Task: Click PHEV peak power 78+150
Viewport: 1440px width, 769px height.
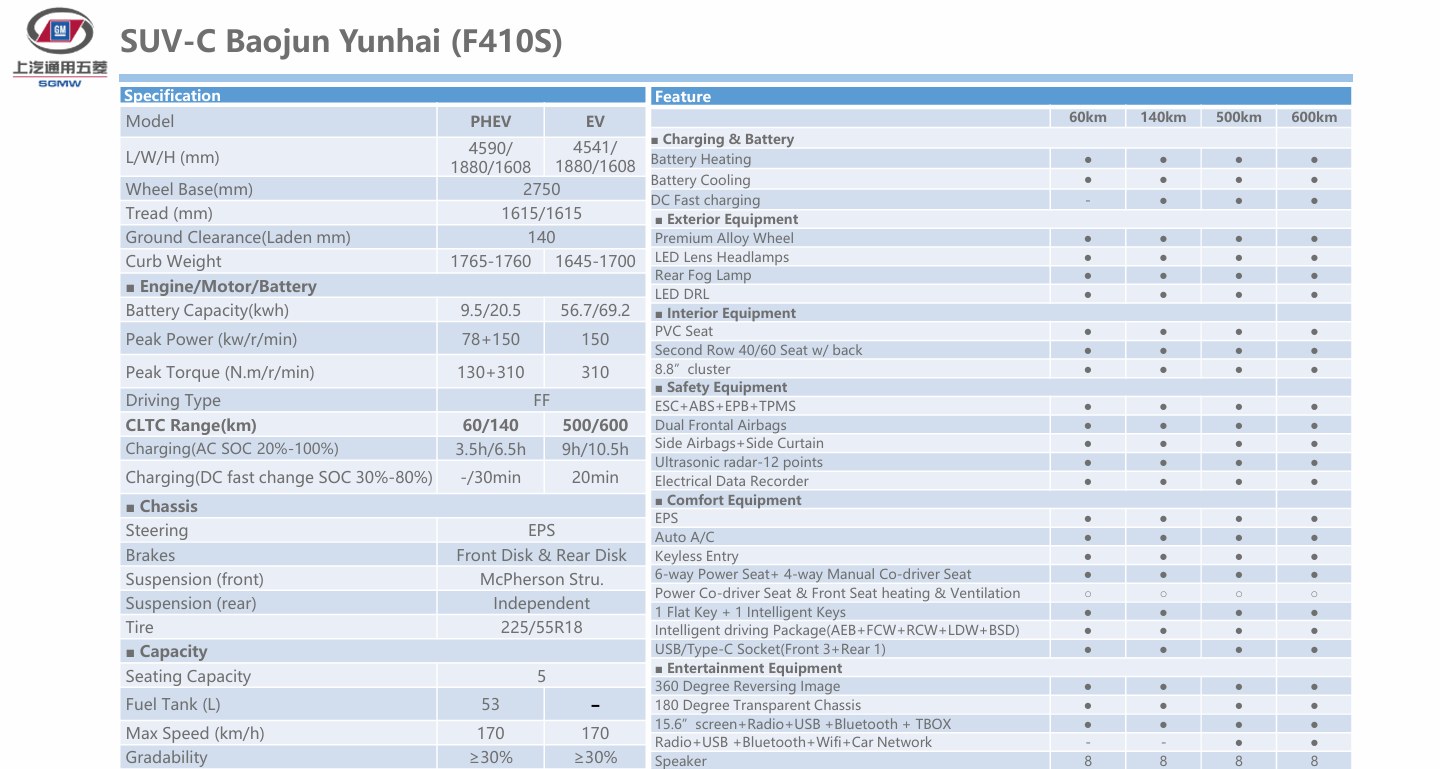Action: 490,339
